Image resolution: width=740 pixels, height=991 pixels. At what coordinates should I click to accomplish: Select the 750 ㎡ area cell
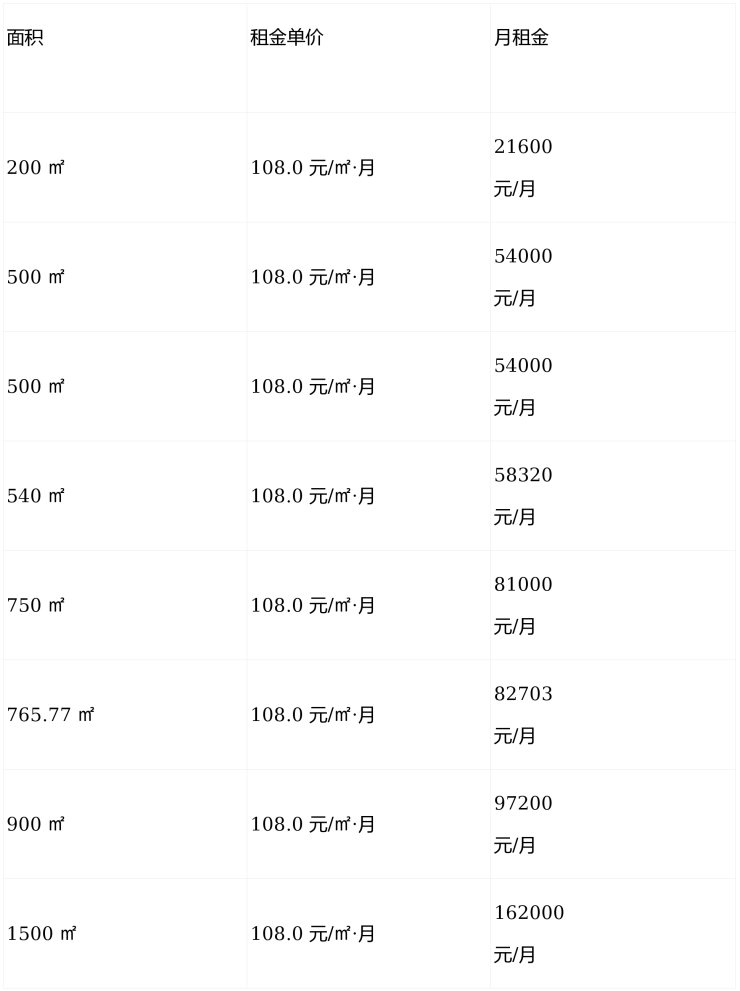[x=36, y=606]
